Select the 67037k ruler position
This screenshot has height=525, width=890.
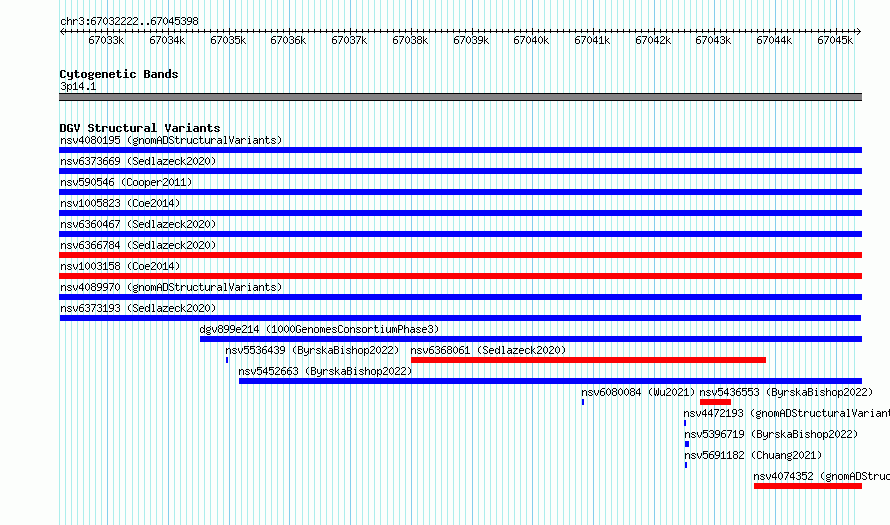tap(349, 40)
